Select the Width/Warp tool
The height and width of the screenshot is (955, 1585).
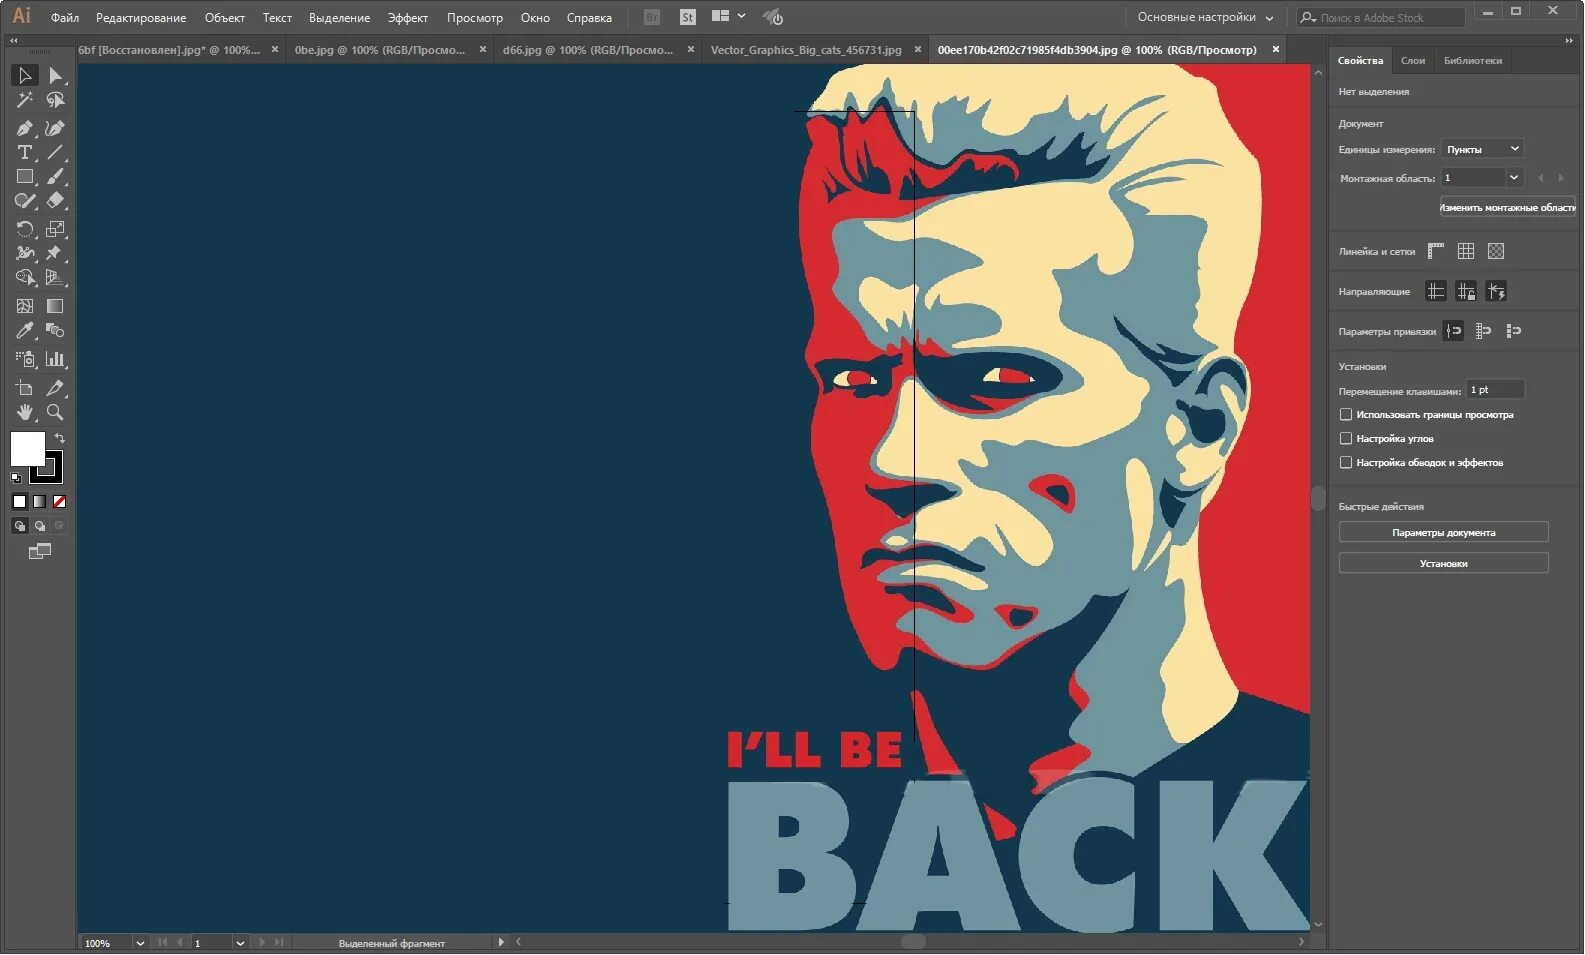pyautogui.click(x=25, y=253)
